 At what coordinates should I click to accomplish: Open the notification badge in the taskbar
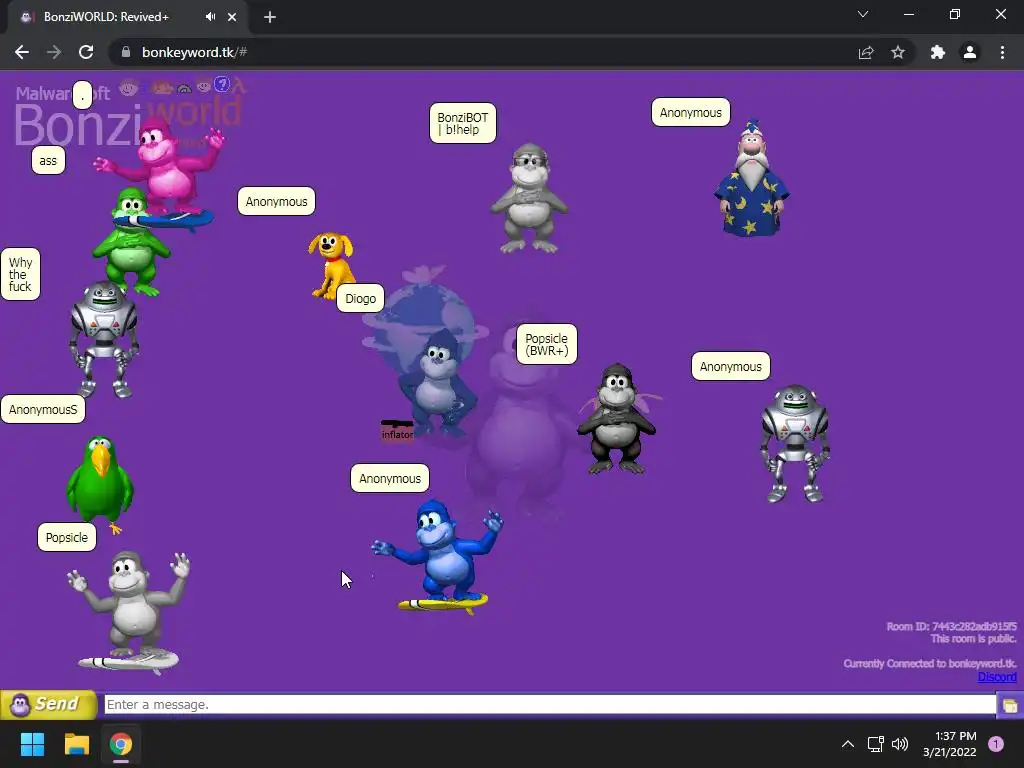tap(996, 744)
